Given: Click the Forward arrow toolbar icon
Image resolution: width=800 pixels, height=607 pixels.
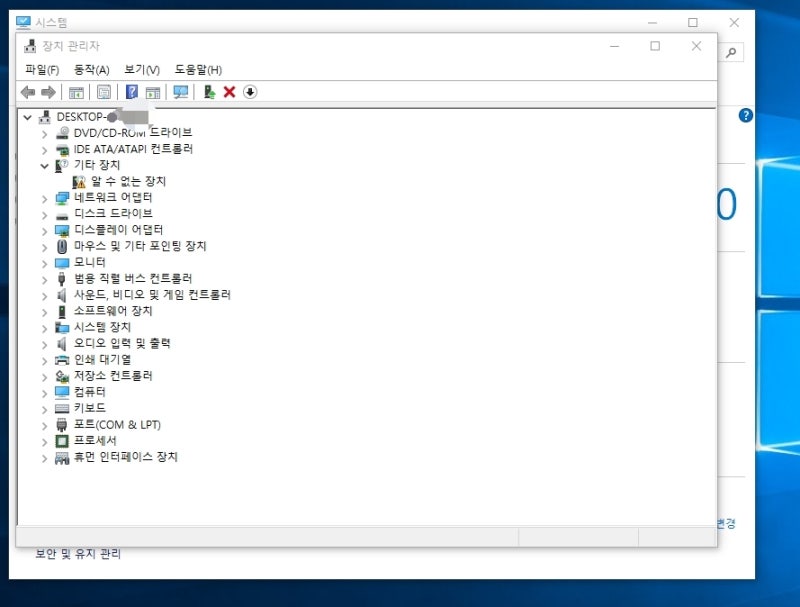Looking at the screenshot, I should click(x=48, y=92).
